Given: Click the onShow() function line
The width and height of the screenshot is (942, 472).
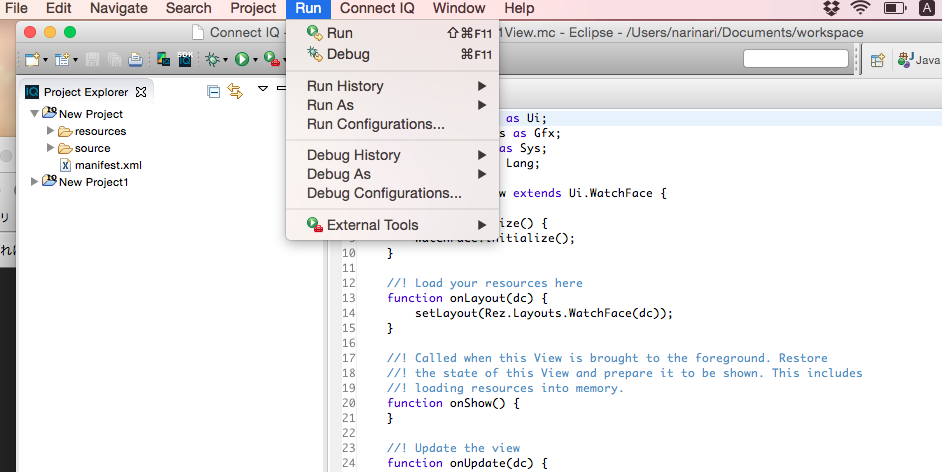Looking at the screenshot, I should pyautogui.click(x=453, y=403).
